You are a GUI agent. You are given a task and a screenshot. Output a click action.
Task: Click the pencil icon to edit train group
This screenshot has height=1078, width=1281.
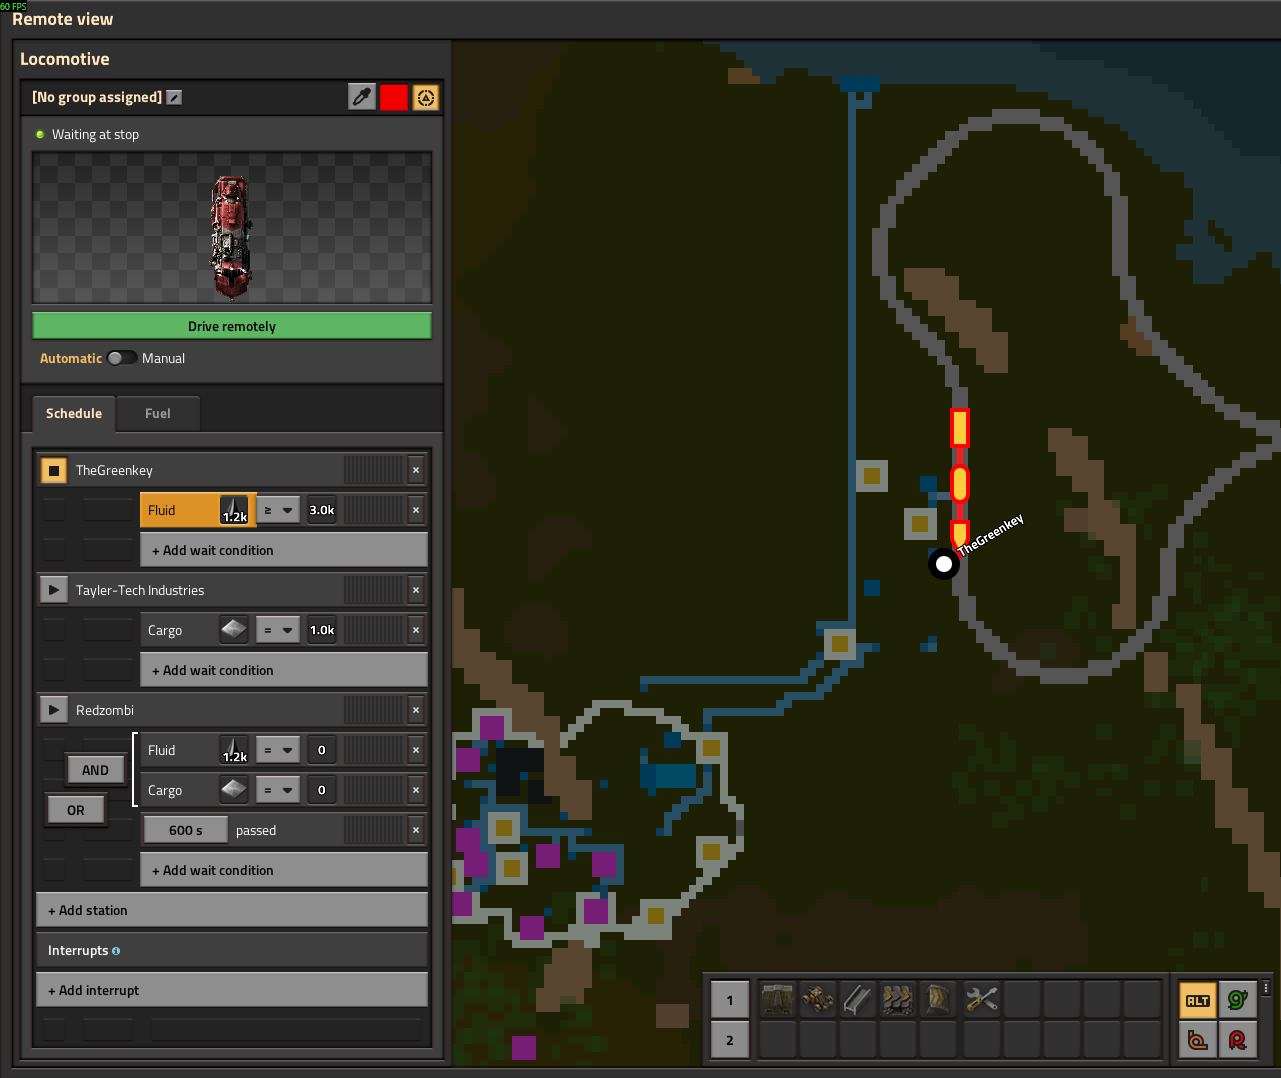(x=174, y=97)
